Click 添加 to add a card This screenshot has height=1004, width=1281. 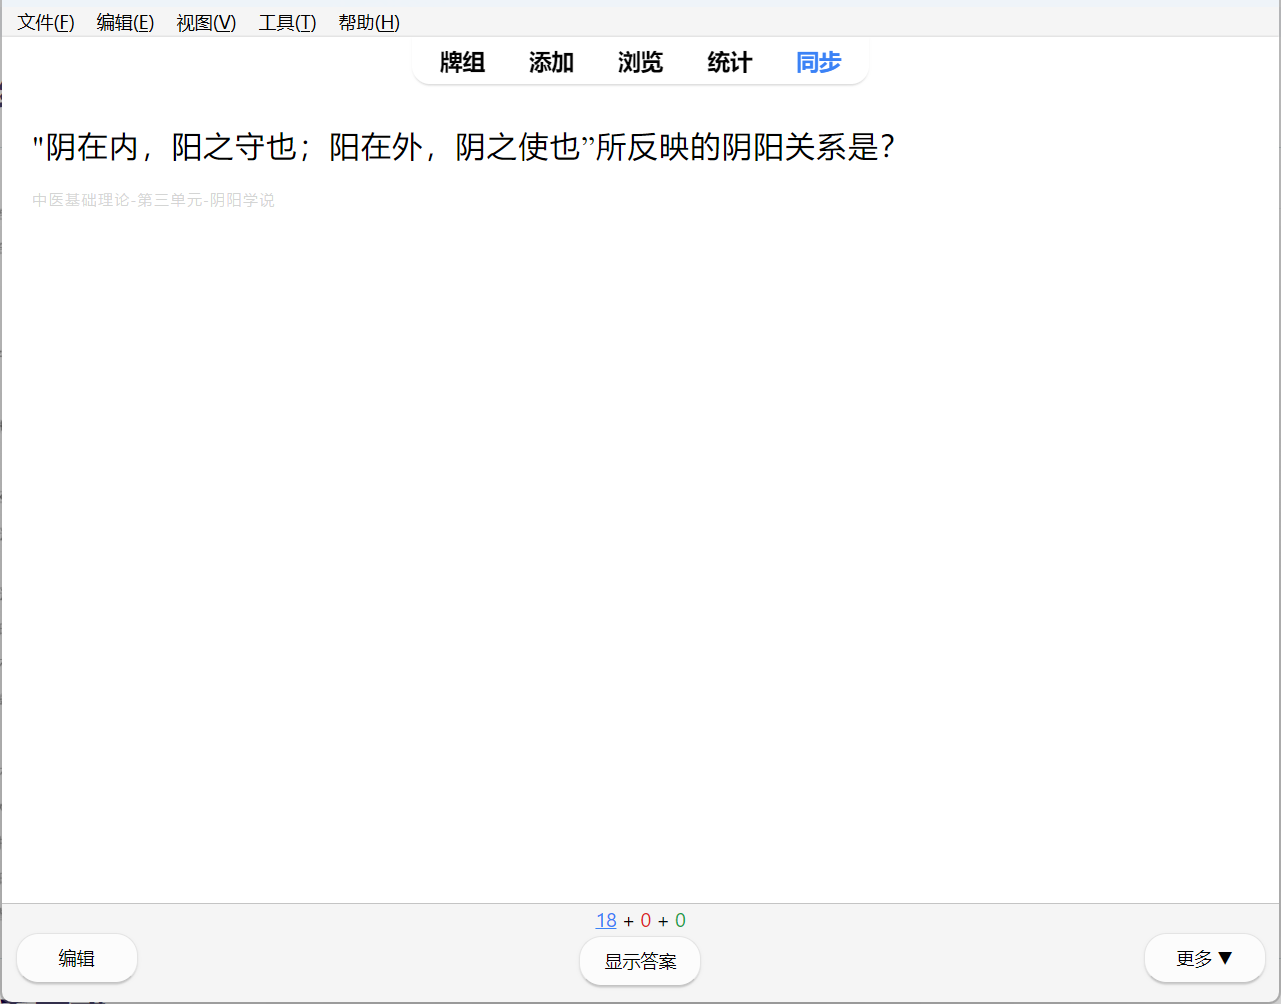551,62
